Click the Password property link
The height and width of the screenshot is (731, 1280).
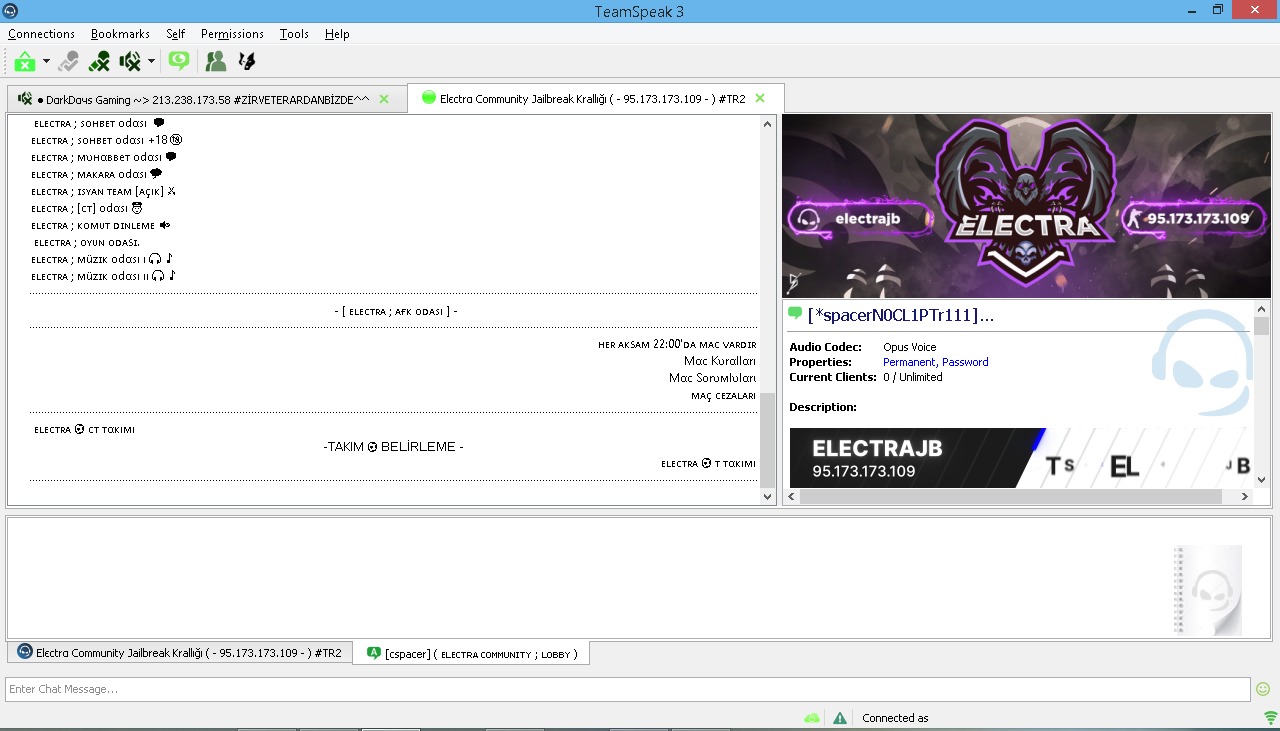tap(965, 362)
